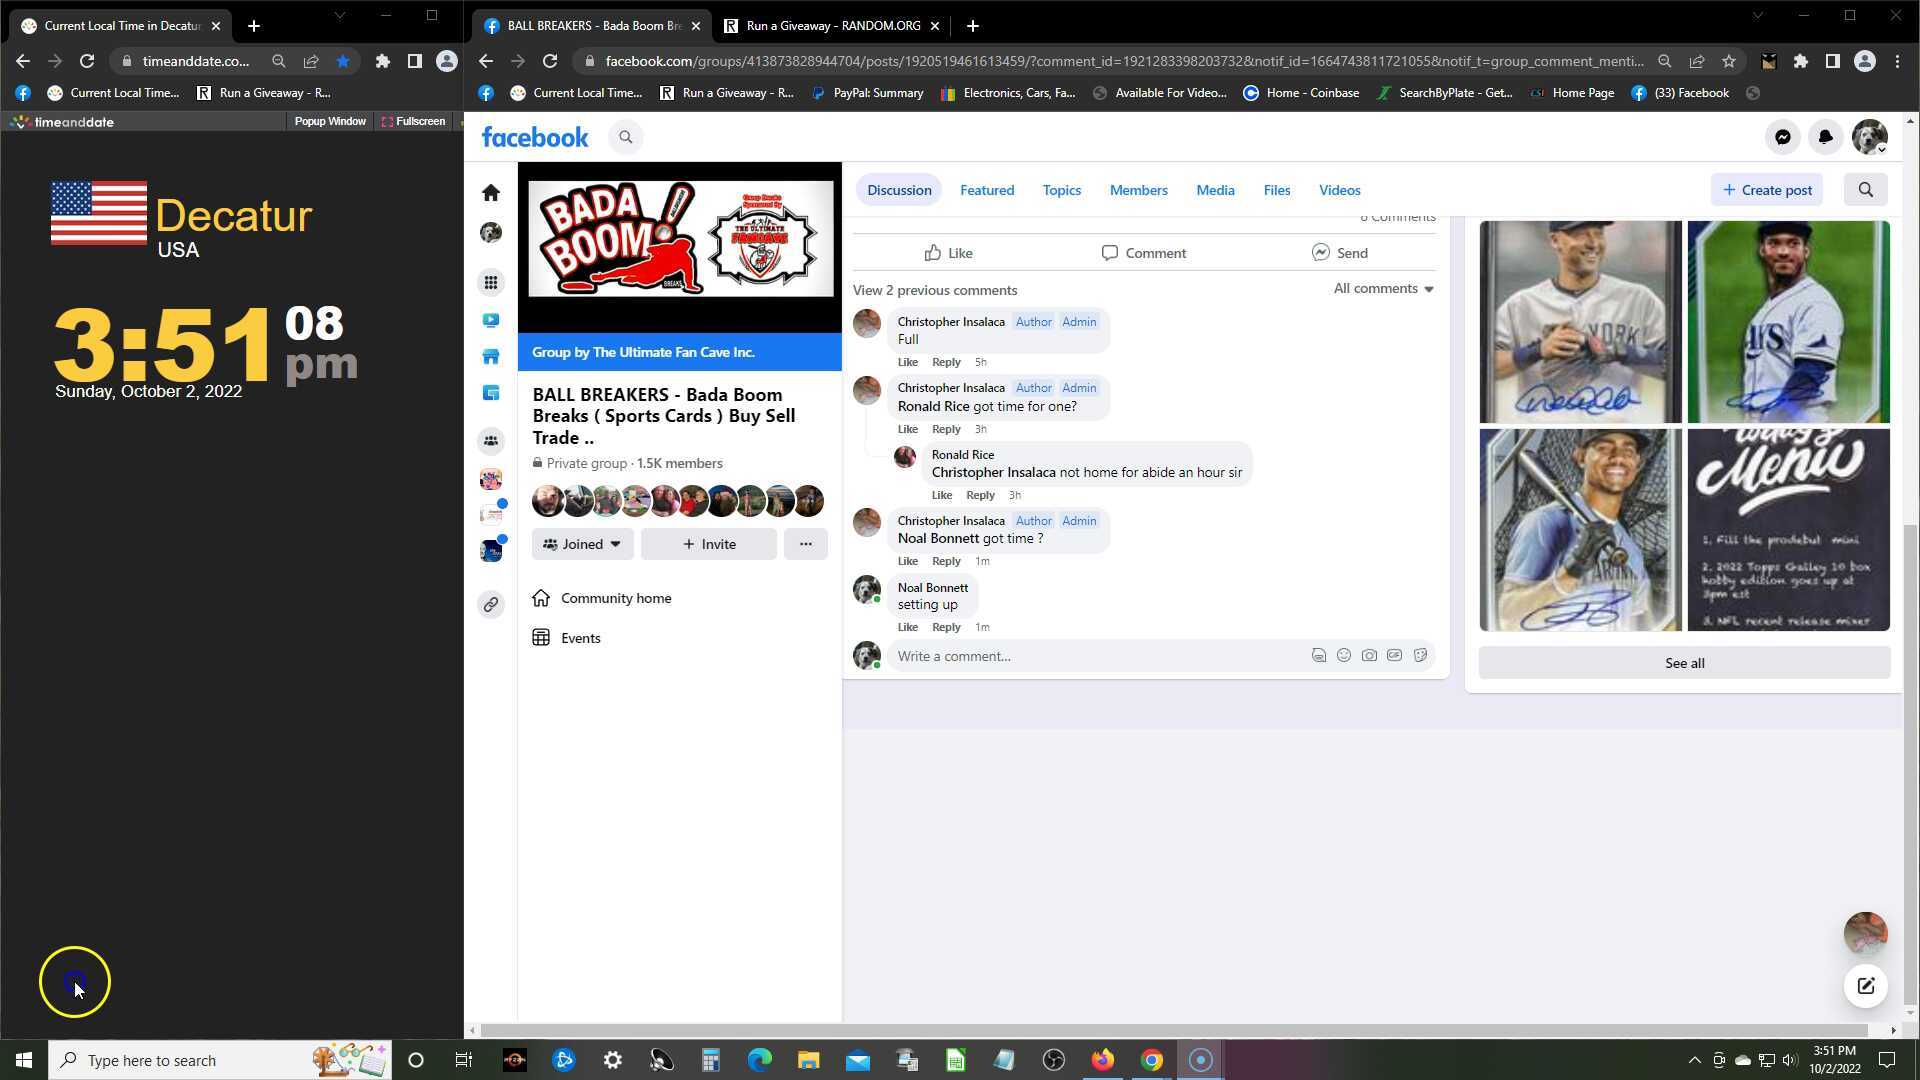The width and height of the screenshot is (1920, 1080).
Task: Like the post with Like button
Action: pos(948,253)
